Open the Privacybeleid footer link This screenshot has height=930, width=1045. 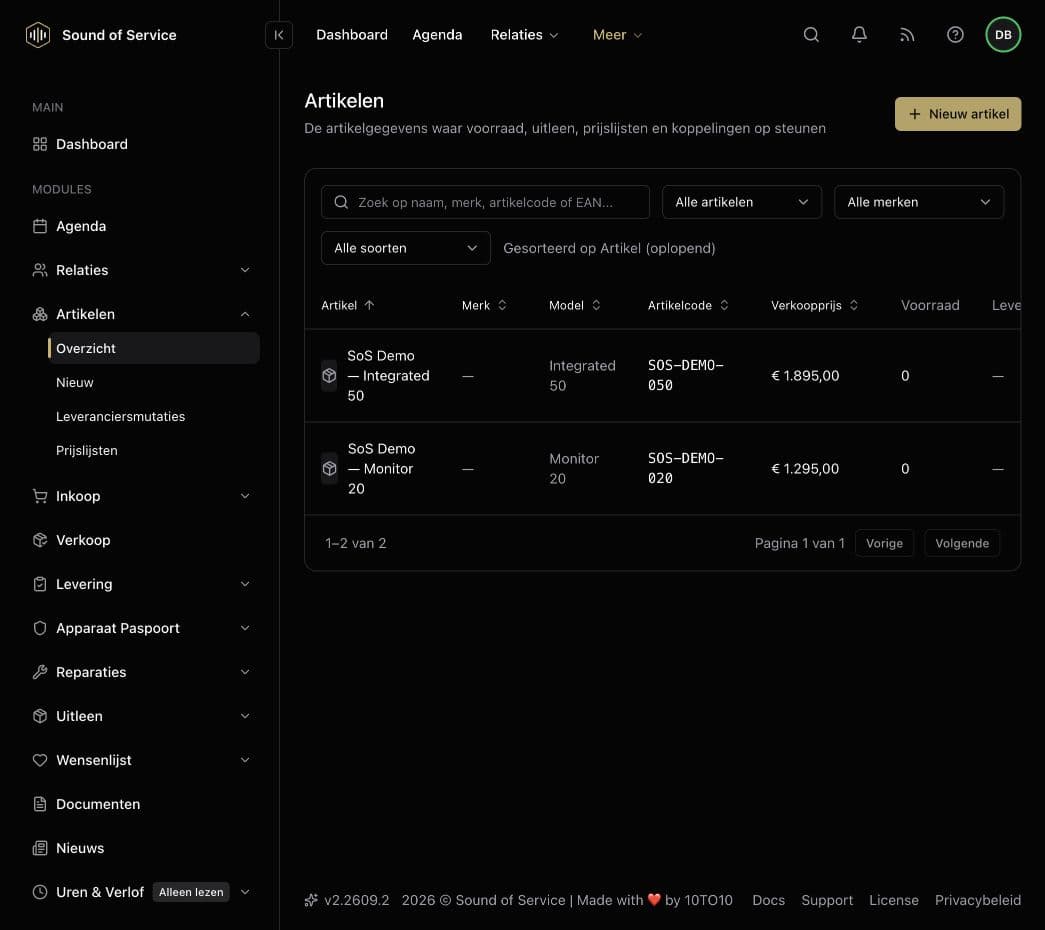click(978, 900)
